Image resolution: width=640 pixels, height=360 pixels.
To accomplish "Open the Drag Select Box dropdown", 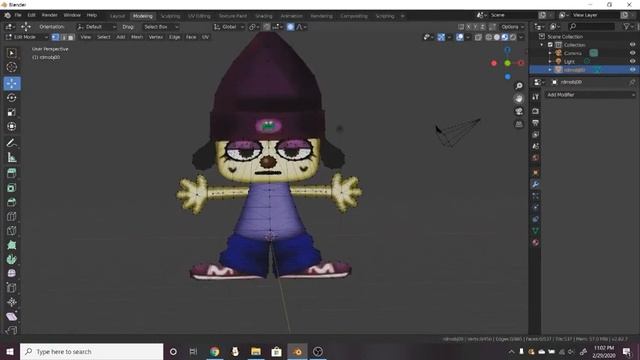I will [x=161, y=27].
